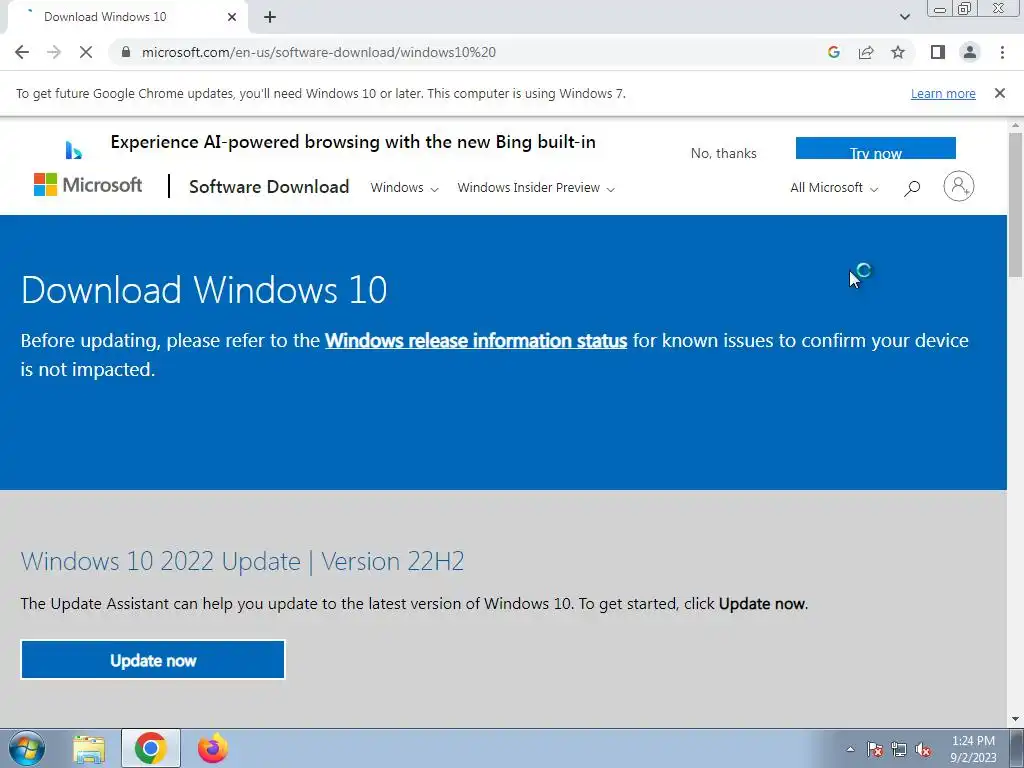Open site search magnifier icon
This screenshot has height=768, width=1024.
click(912, 188)
